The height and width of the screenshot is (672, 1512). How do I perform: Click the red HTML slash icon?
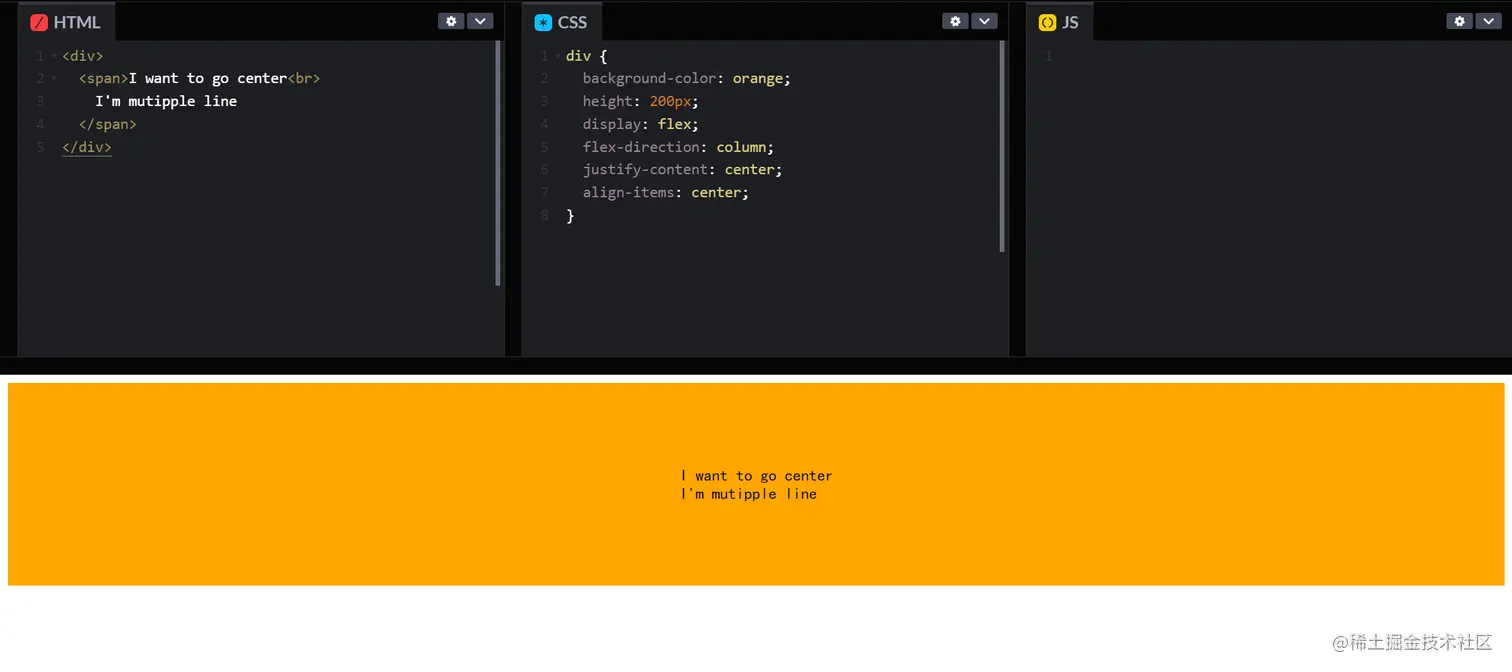tap(39, 22)
